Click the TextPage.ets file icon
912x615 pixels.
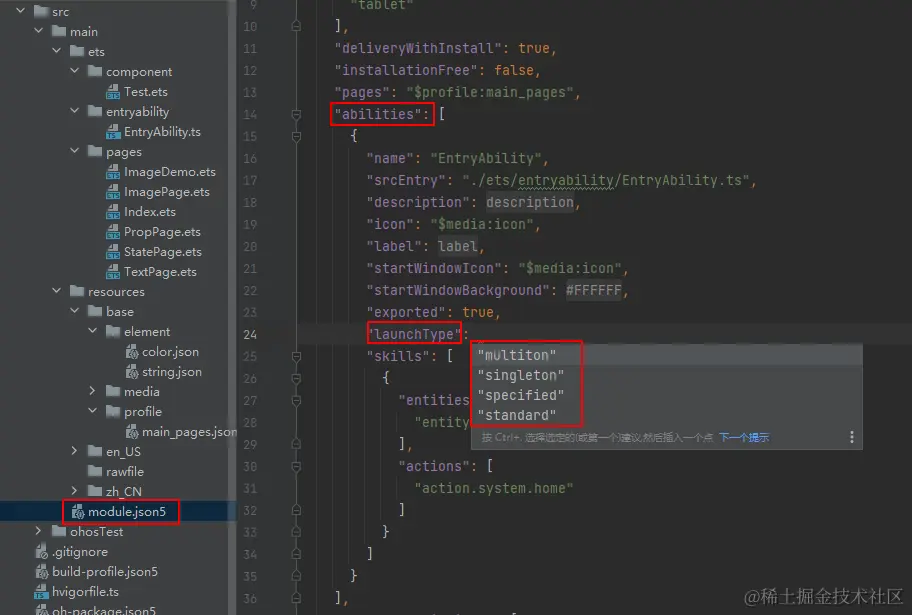113,272
